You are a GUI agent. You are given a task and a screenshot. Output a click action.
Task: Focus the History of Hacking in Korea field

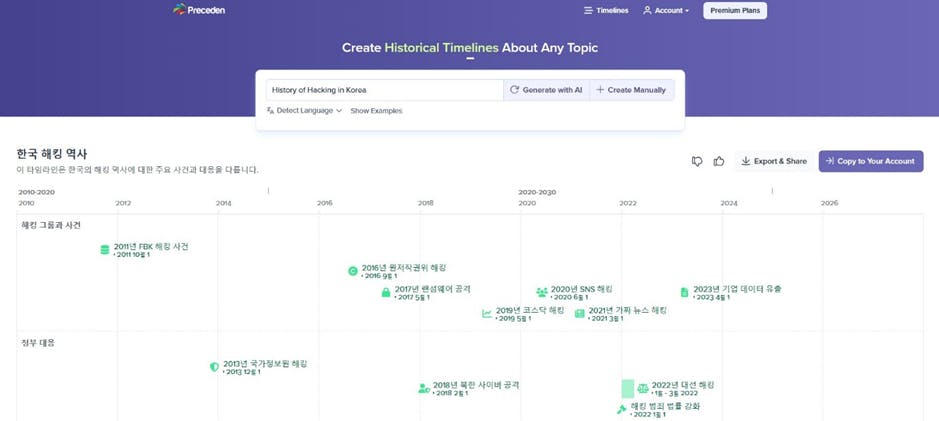coord(384,90)
